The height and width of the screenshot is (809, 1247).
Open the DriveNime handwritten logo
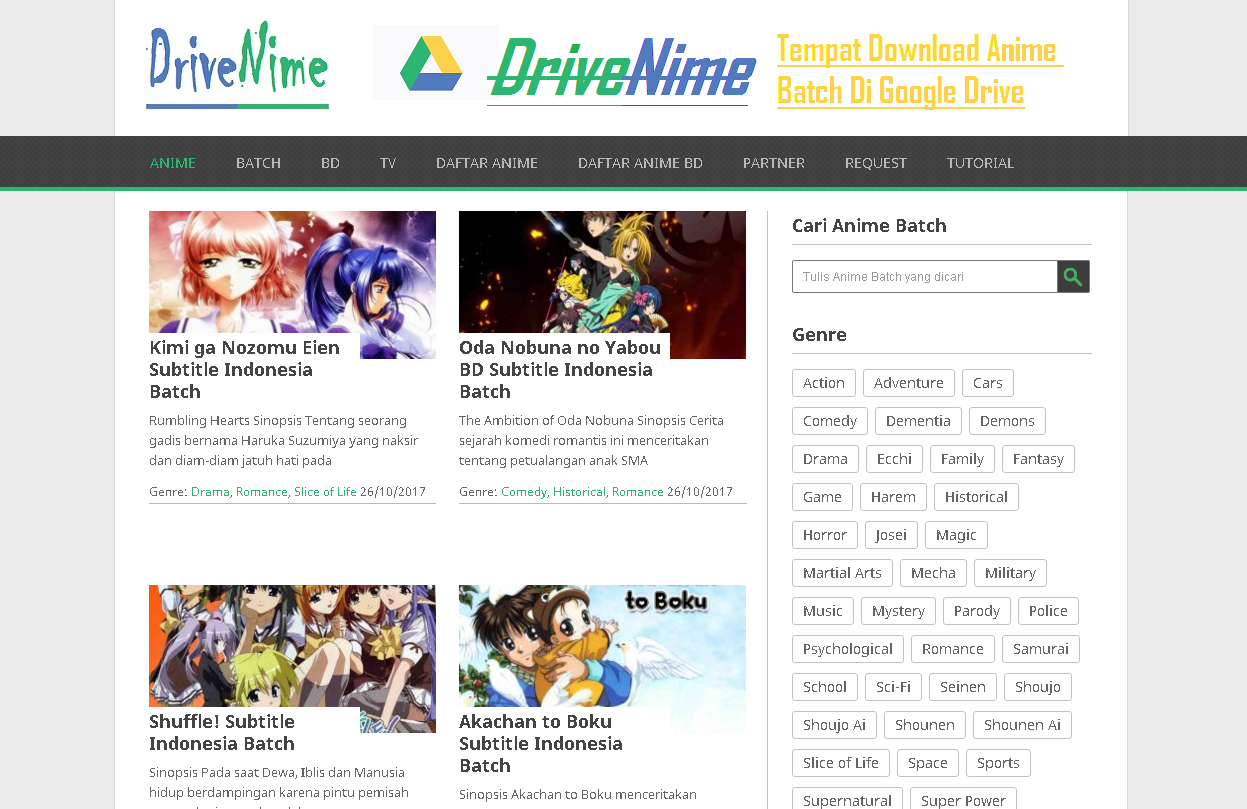(237, 65)
